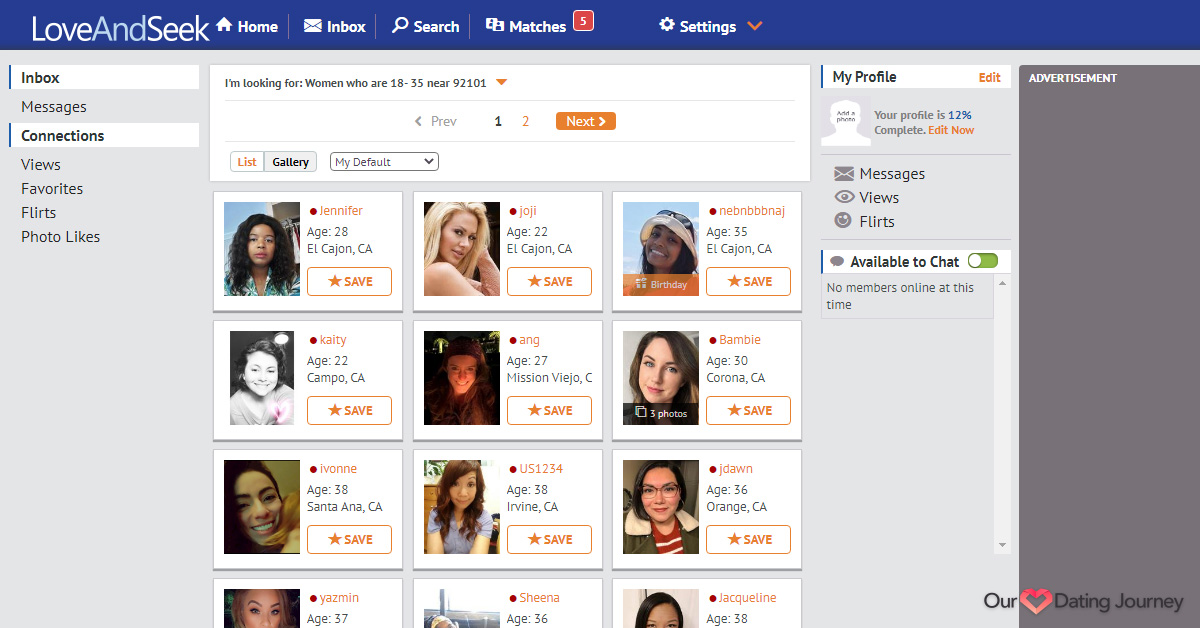Click the chat bubble icon beside Available to Chat

point(837,262)
